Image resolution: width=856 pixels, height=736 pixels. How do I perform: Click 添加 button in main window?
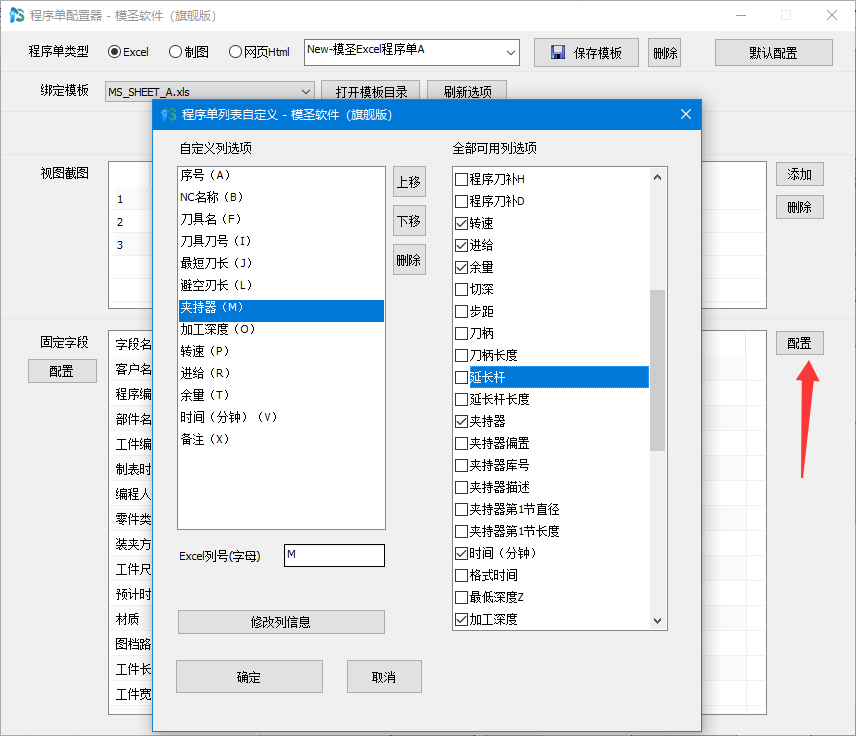pyautogui.click(x=799, y=174)
